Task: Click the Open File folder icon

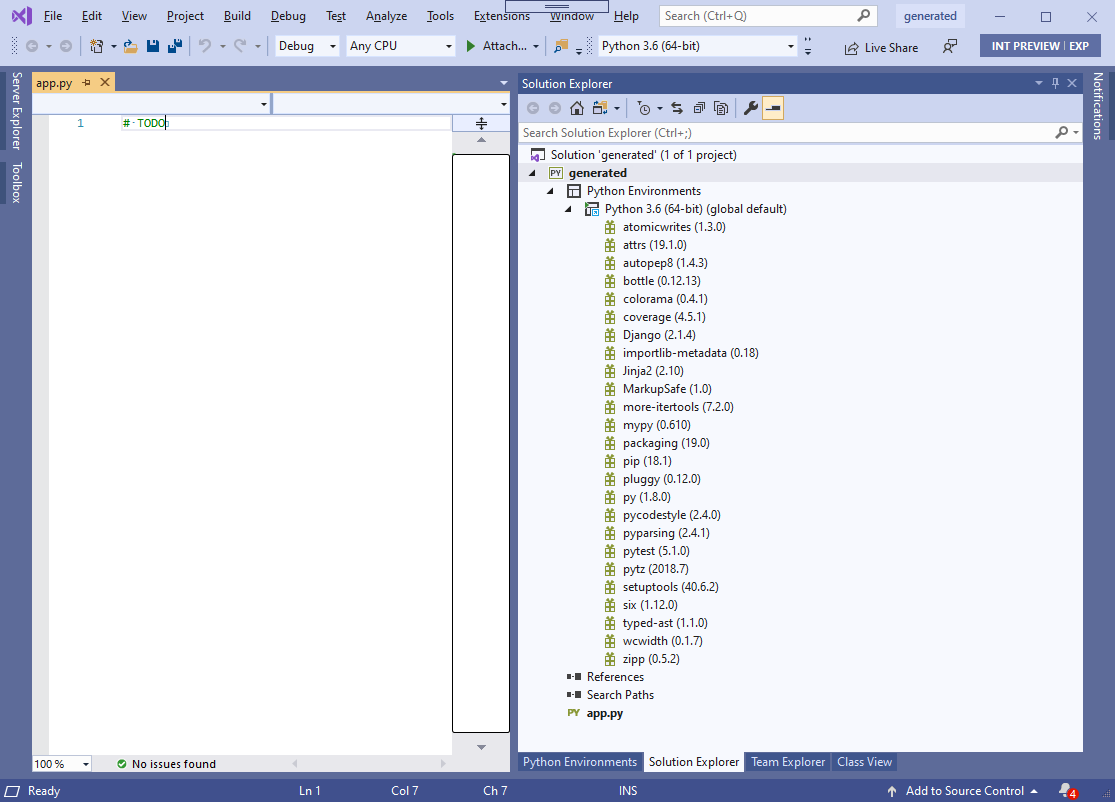Action: click(x=131, y=46)
